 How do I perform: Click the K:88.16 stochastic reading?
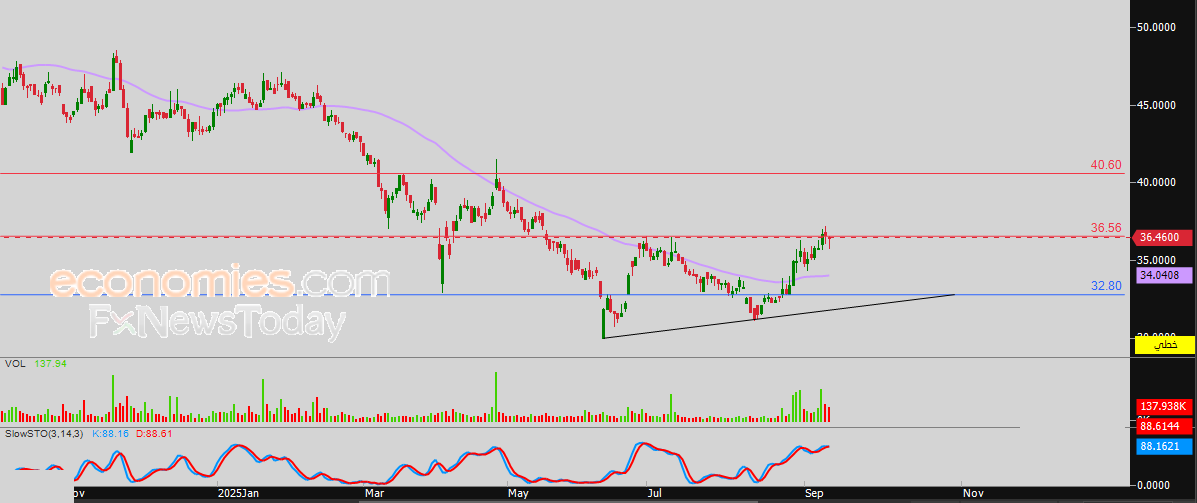(113, 434)
